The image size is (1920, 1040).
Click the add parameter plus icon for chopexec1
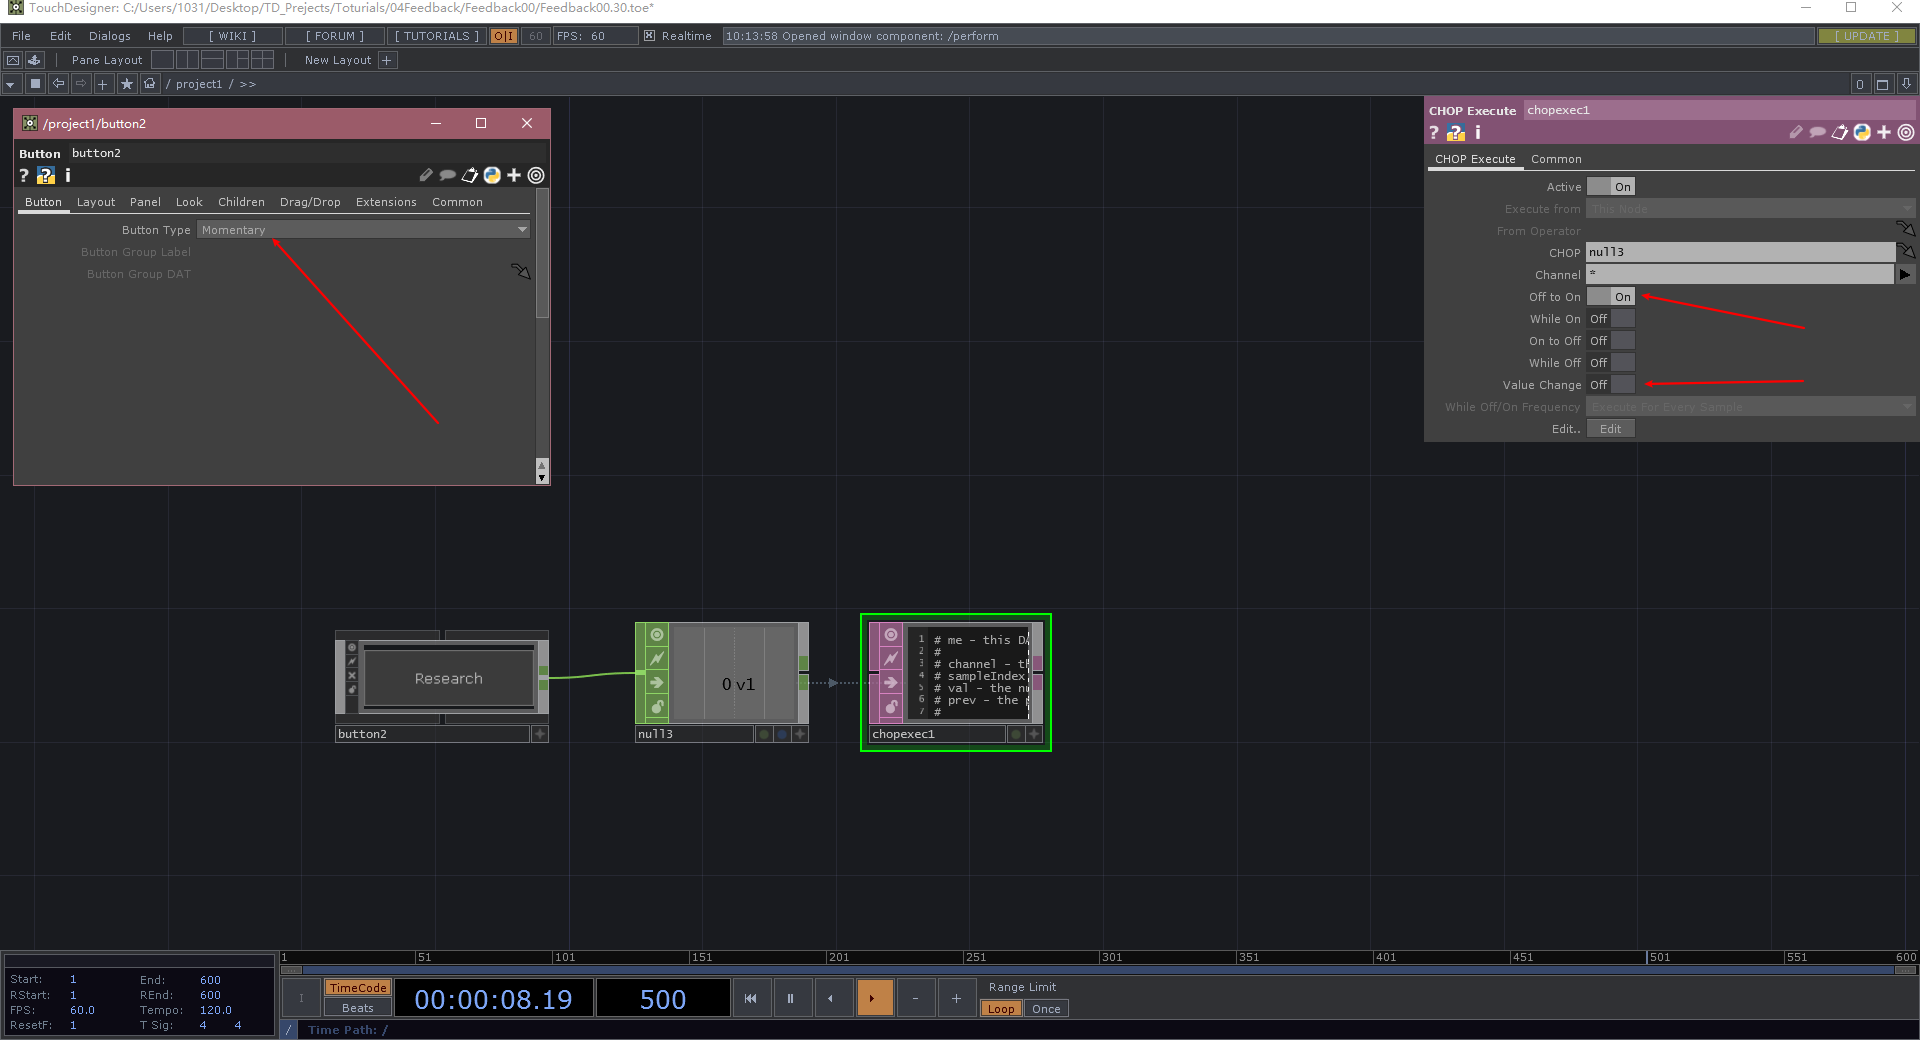click(x=1883, y=132)
